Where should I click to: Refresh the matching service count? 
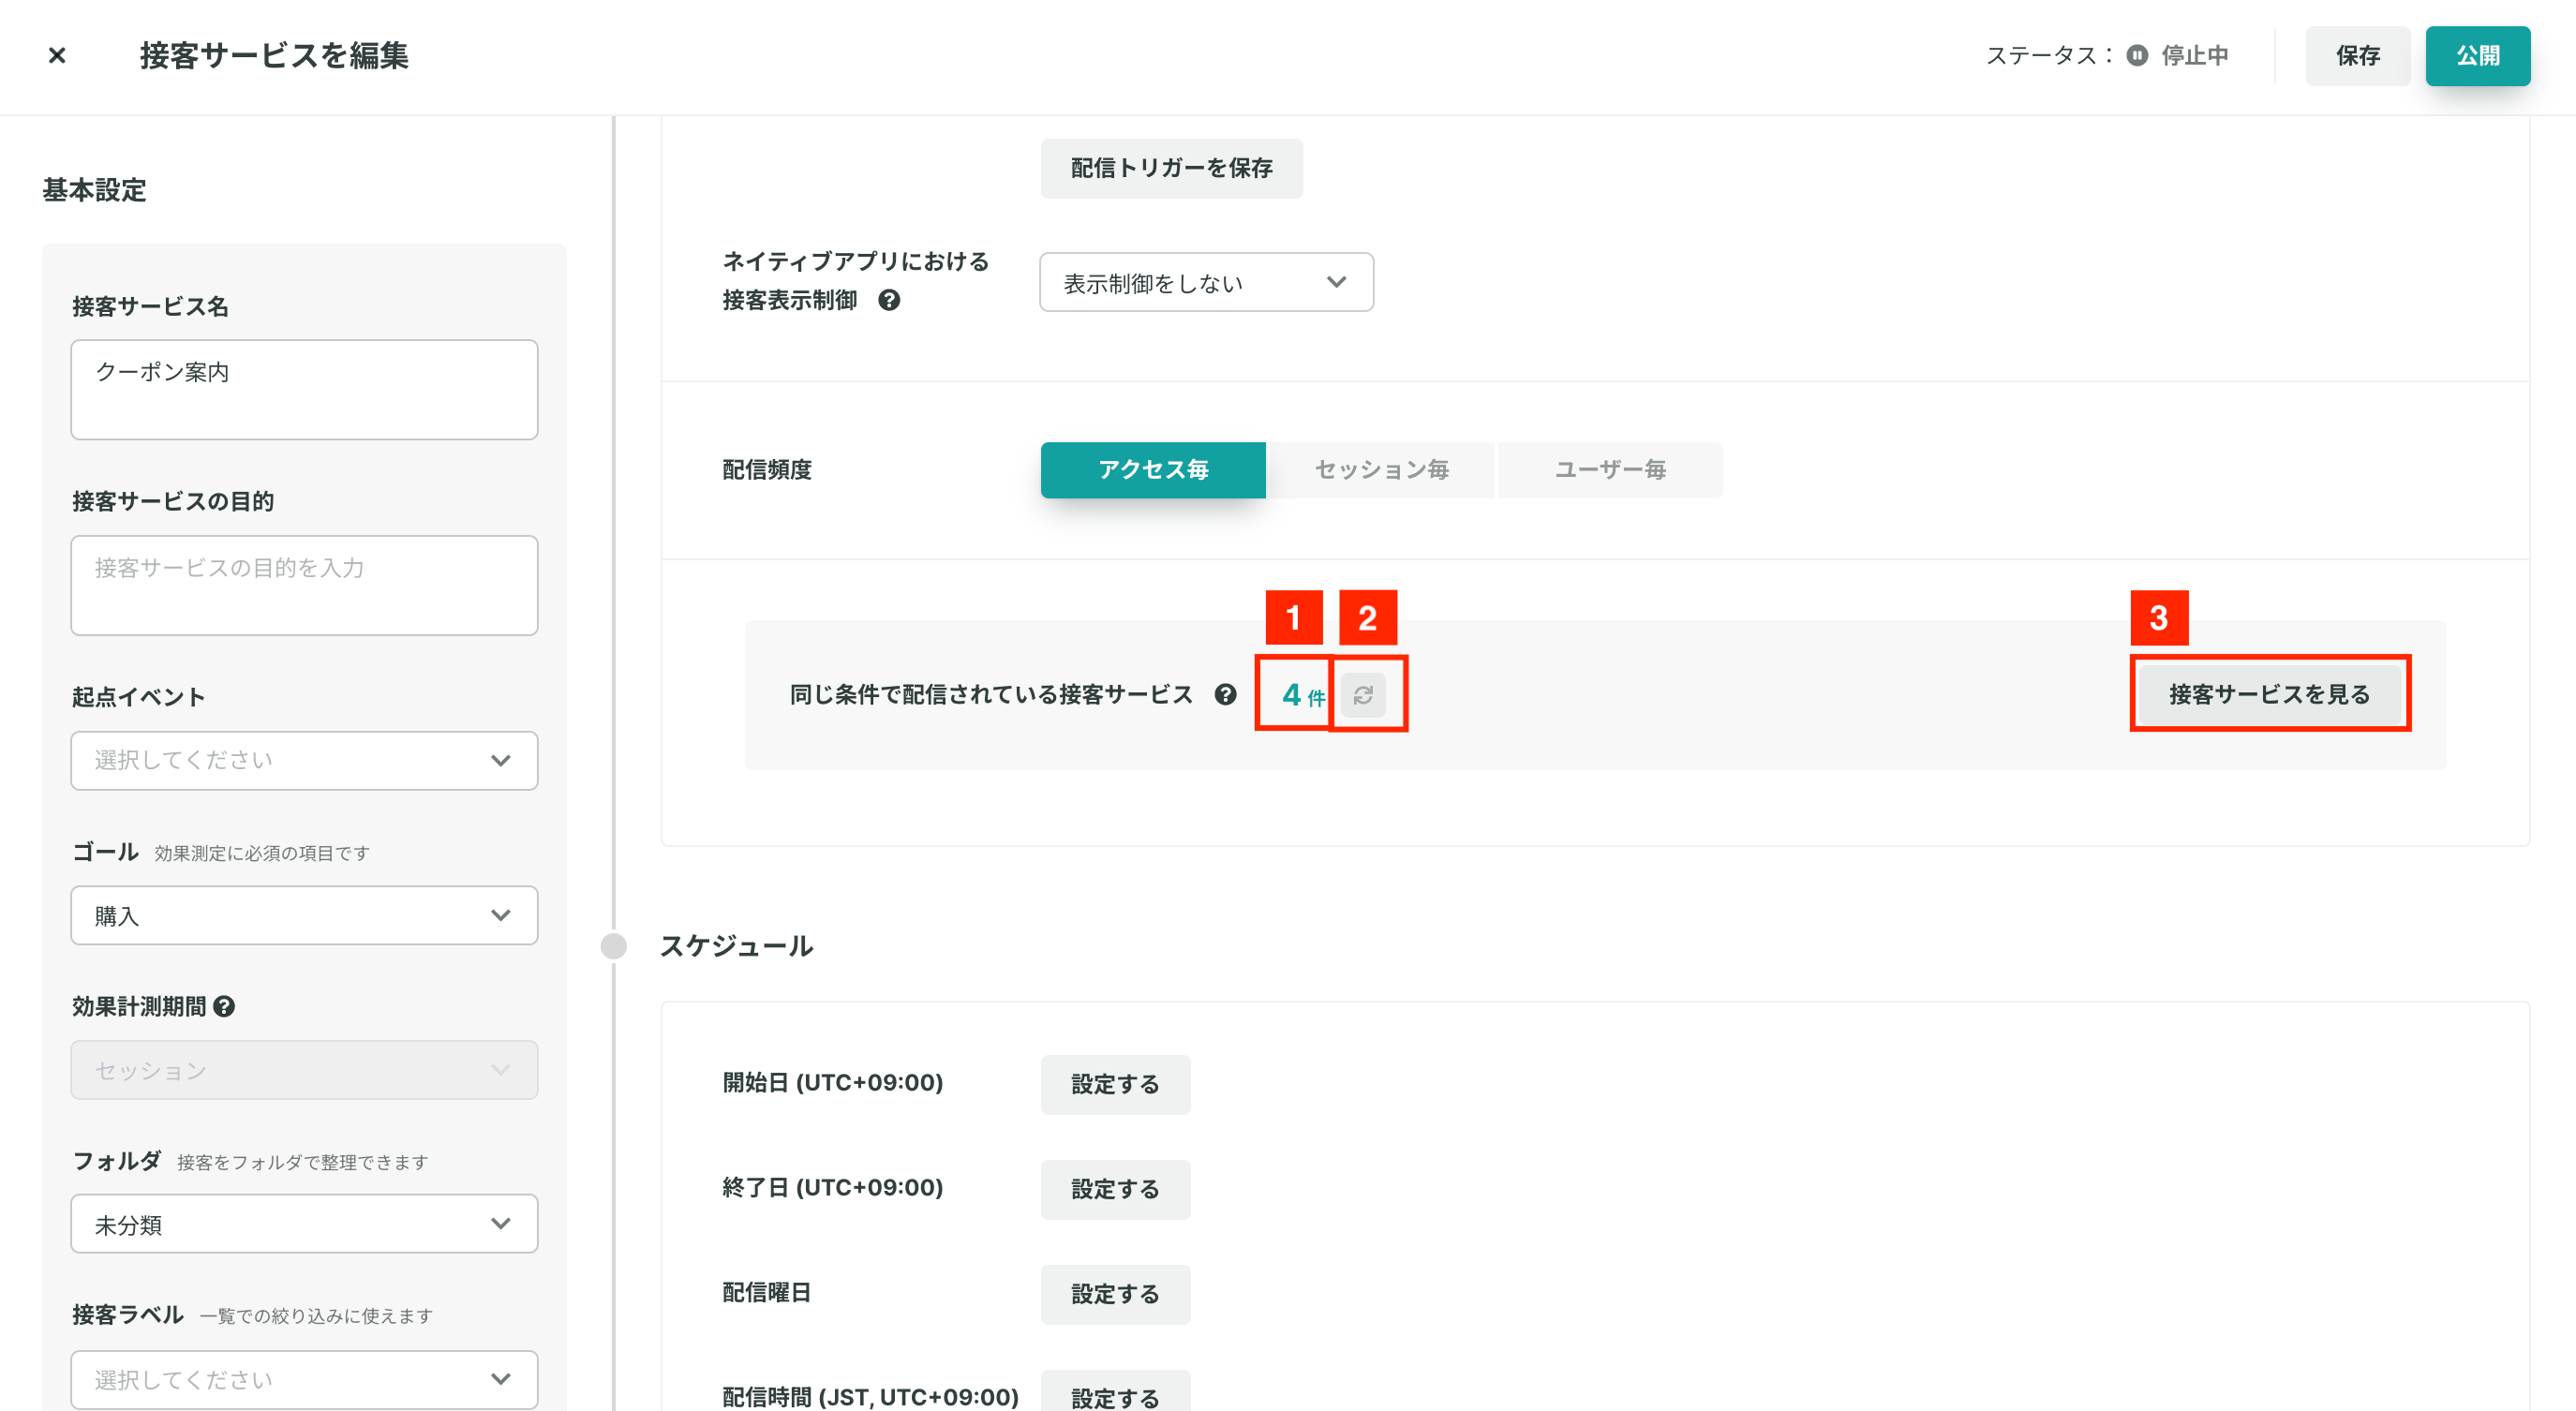click(1363, 695)
